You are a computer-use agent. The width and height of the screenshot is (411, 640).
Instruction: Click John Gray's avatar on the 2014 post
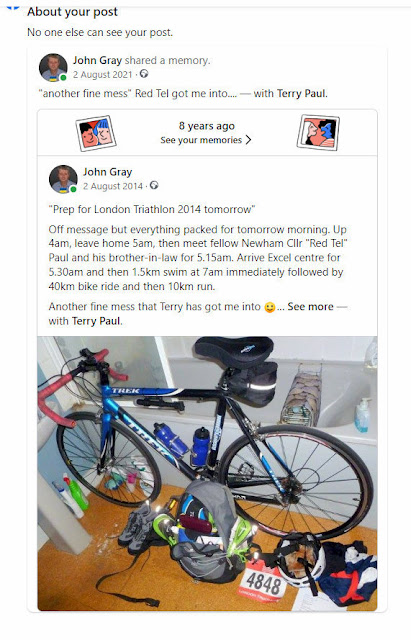[x=63, y=179]
